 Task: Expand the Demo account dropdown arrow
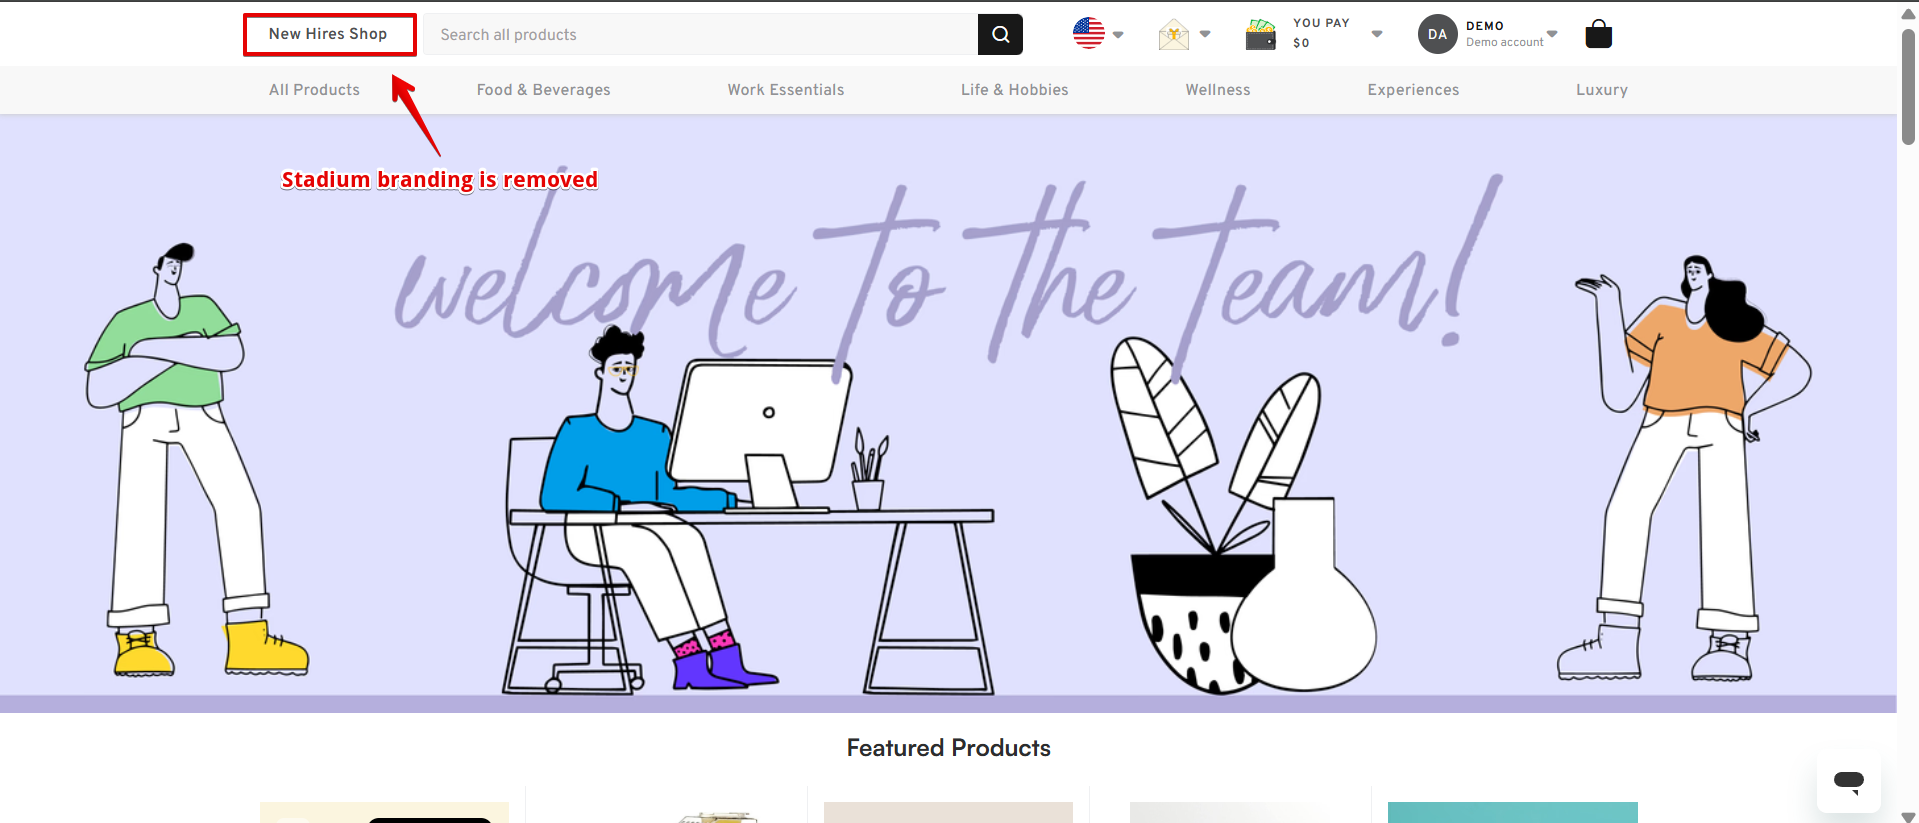coord(1552,34)
